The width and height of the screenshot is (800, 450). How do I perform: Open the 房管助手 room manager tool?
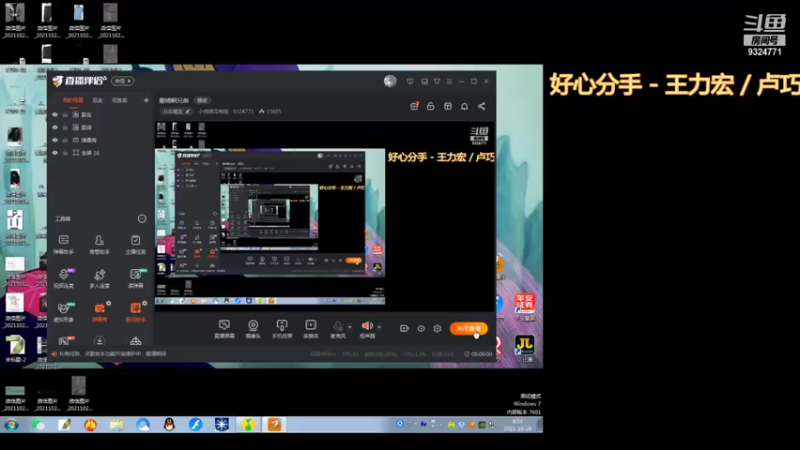[99, 243]
